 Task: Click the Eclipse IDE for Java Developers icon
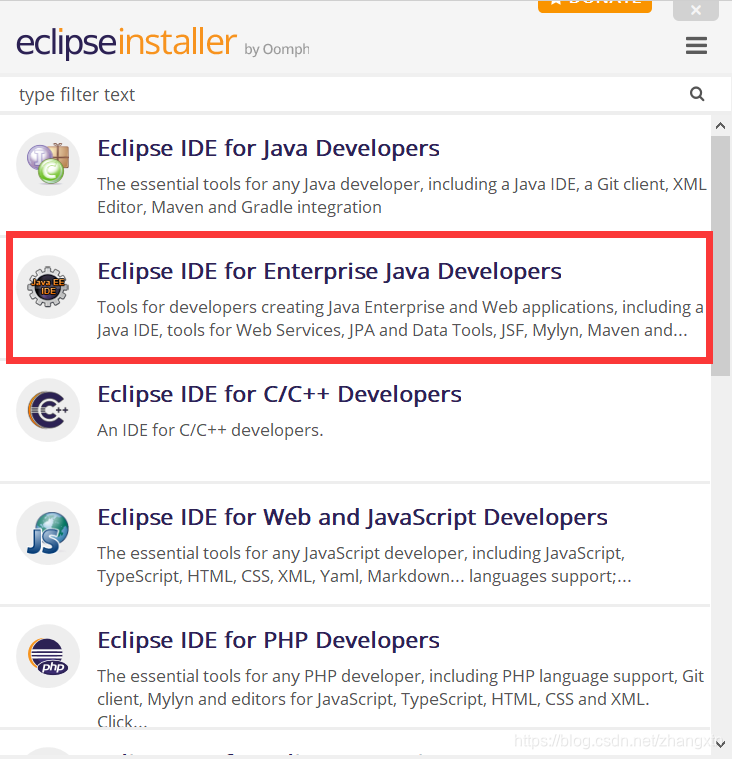point(48,164)
